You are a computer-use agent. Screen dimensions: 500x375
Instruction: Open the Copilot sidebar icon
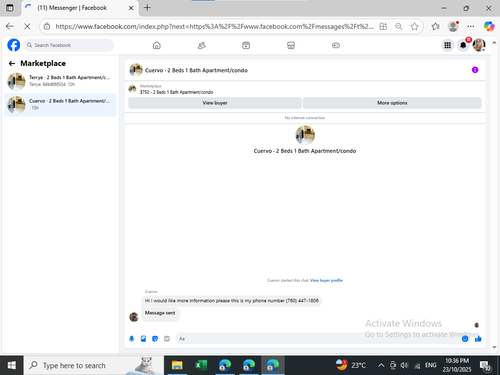click(489, 26)
